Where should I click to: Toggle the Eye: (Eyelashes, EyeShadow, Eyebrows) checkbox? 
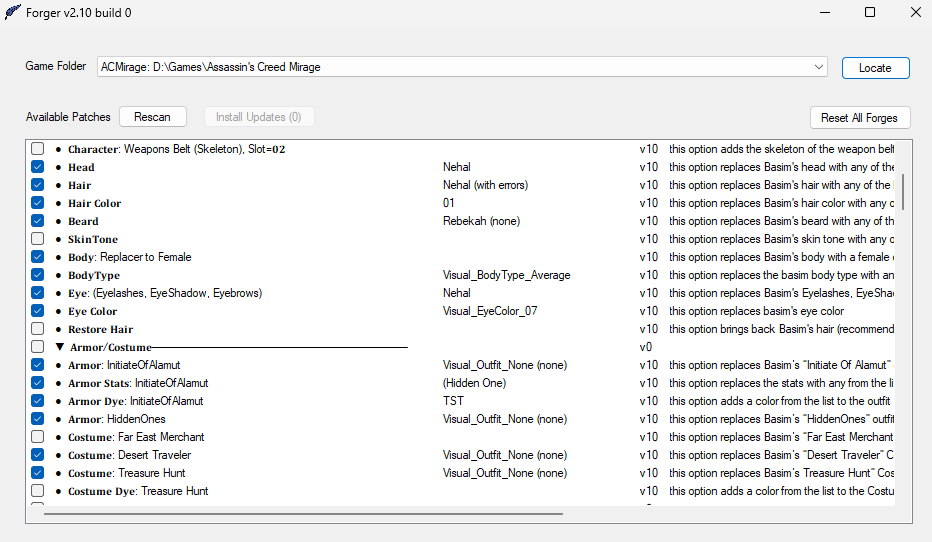[37, 293]
